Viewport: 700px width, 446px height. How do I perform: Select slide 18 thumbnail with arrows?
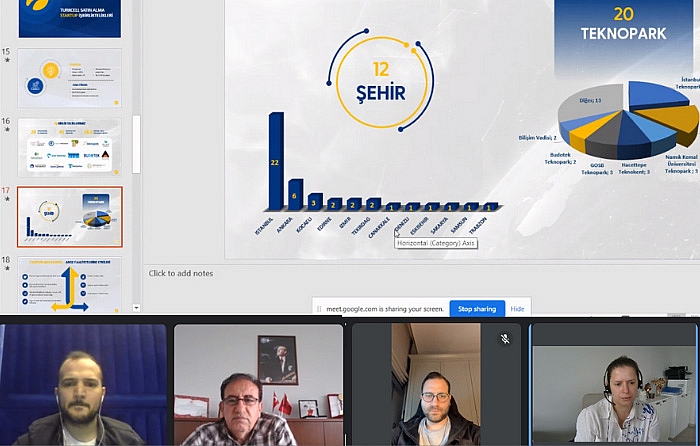click(x=70, y=284)
